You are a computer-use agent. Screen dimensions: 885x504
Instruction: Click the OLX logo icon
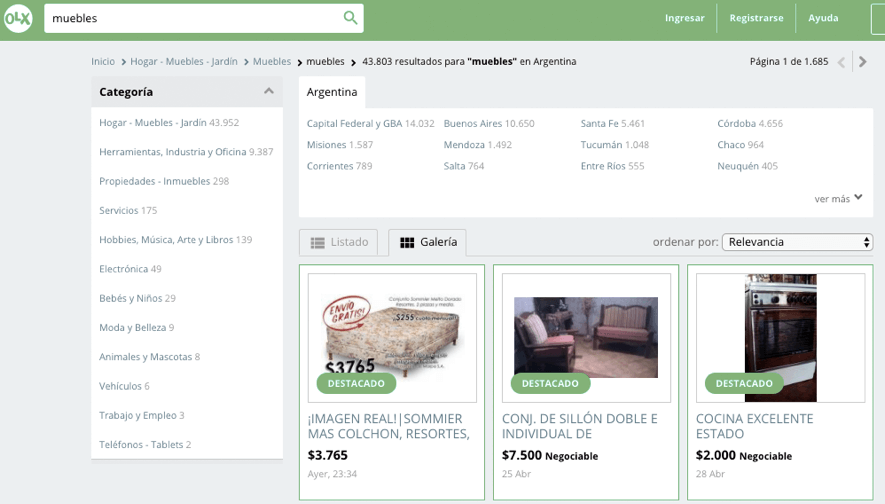[x=18, y=18]
